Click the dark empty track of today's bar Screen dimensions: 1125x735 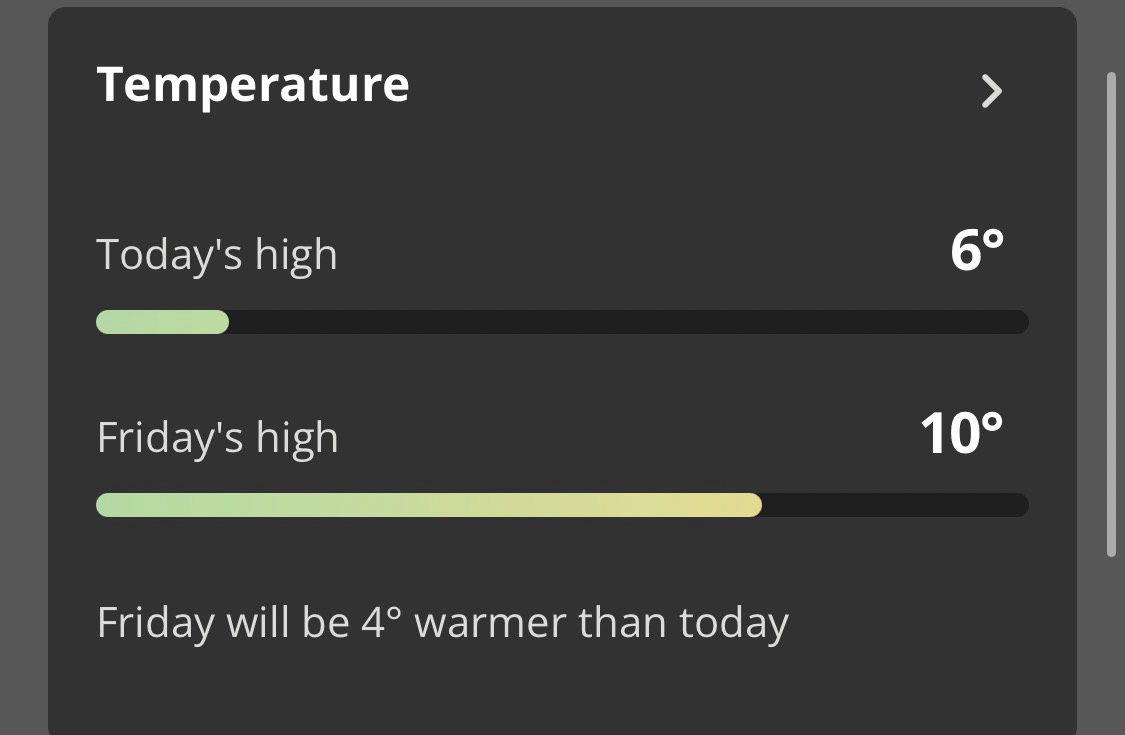pos(628,322)
